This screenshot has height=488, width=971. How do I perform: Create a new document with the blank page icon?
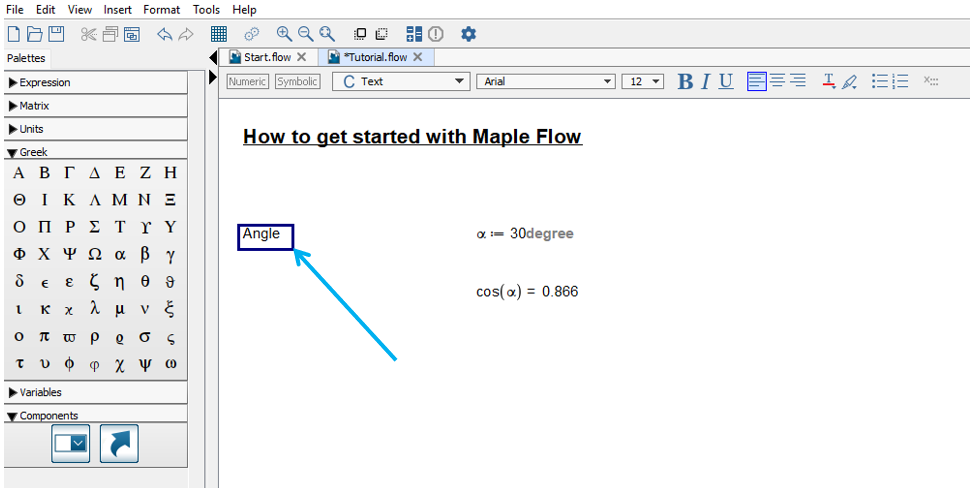coord(14,33)
